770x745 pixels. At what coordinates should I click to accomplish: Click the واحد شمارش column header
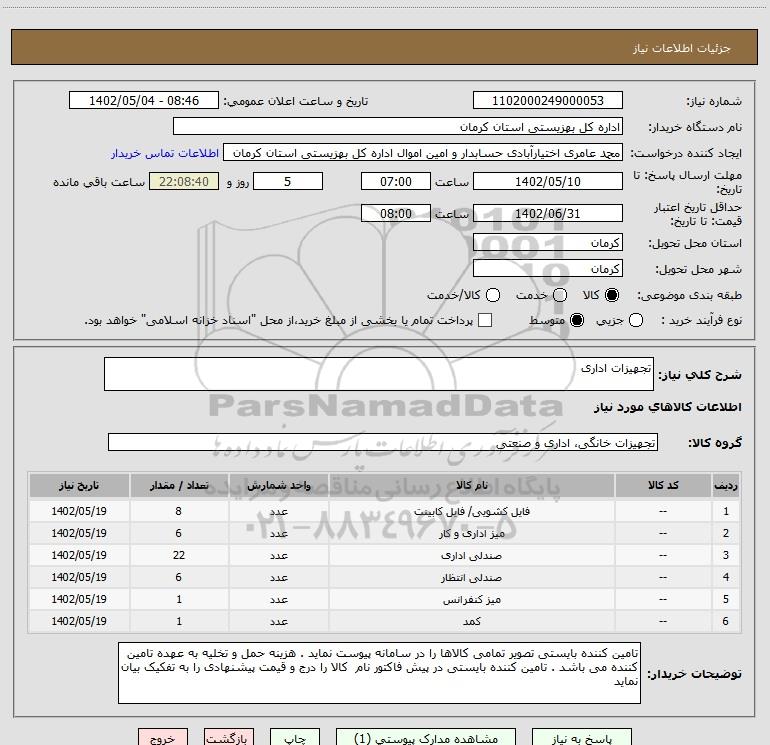278,485
